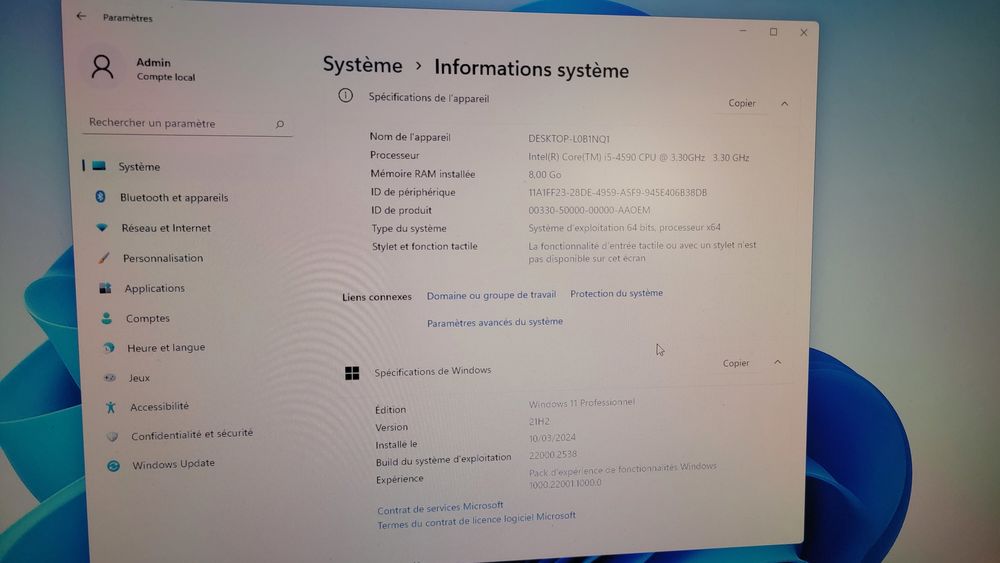1000x563 pixels.
Task: Click the Accessibilité figure icon
Action: (x=111, y=407)
